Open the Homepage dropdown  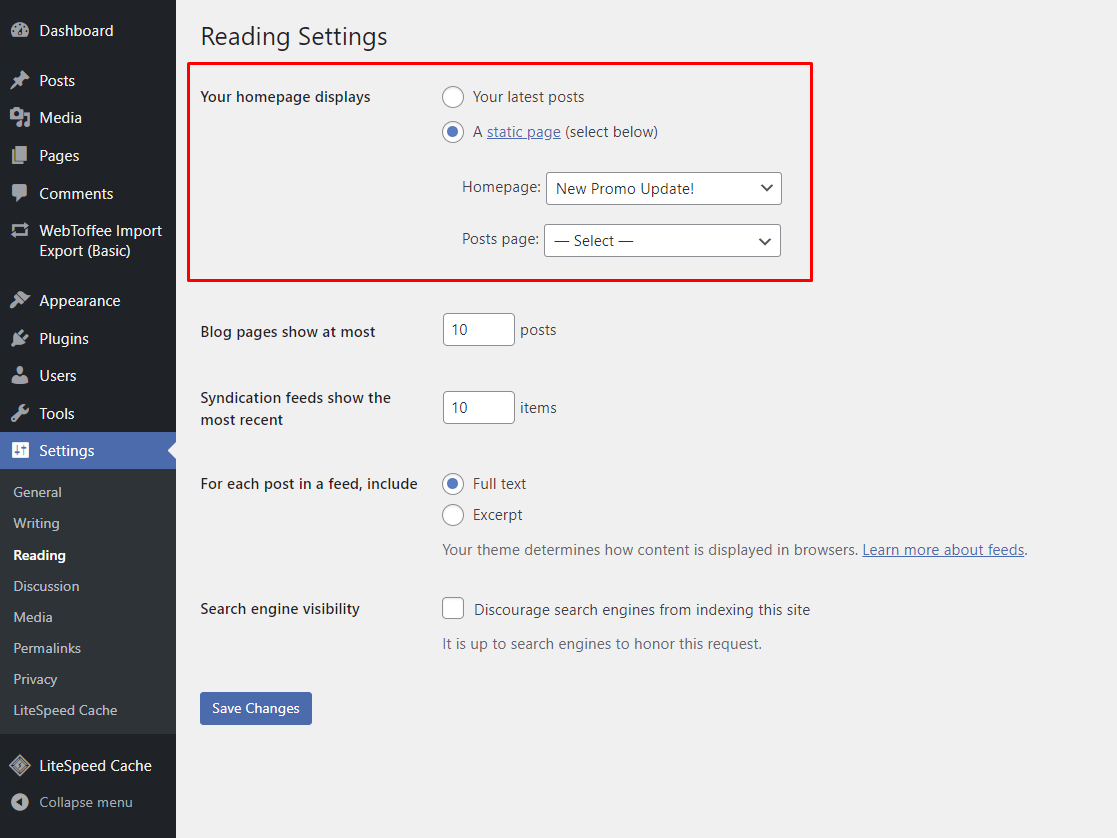[663, 188]
